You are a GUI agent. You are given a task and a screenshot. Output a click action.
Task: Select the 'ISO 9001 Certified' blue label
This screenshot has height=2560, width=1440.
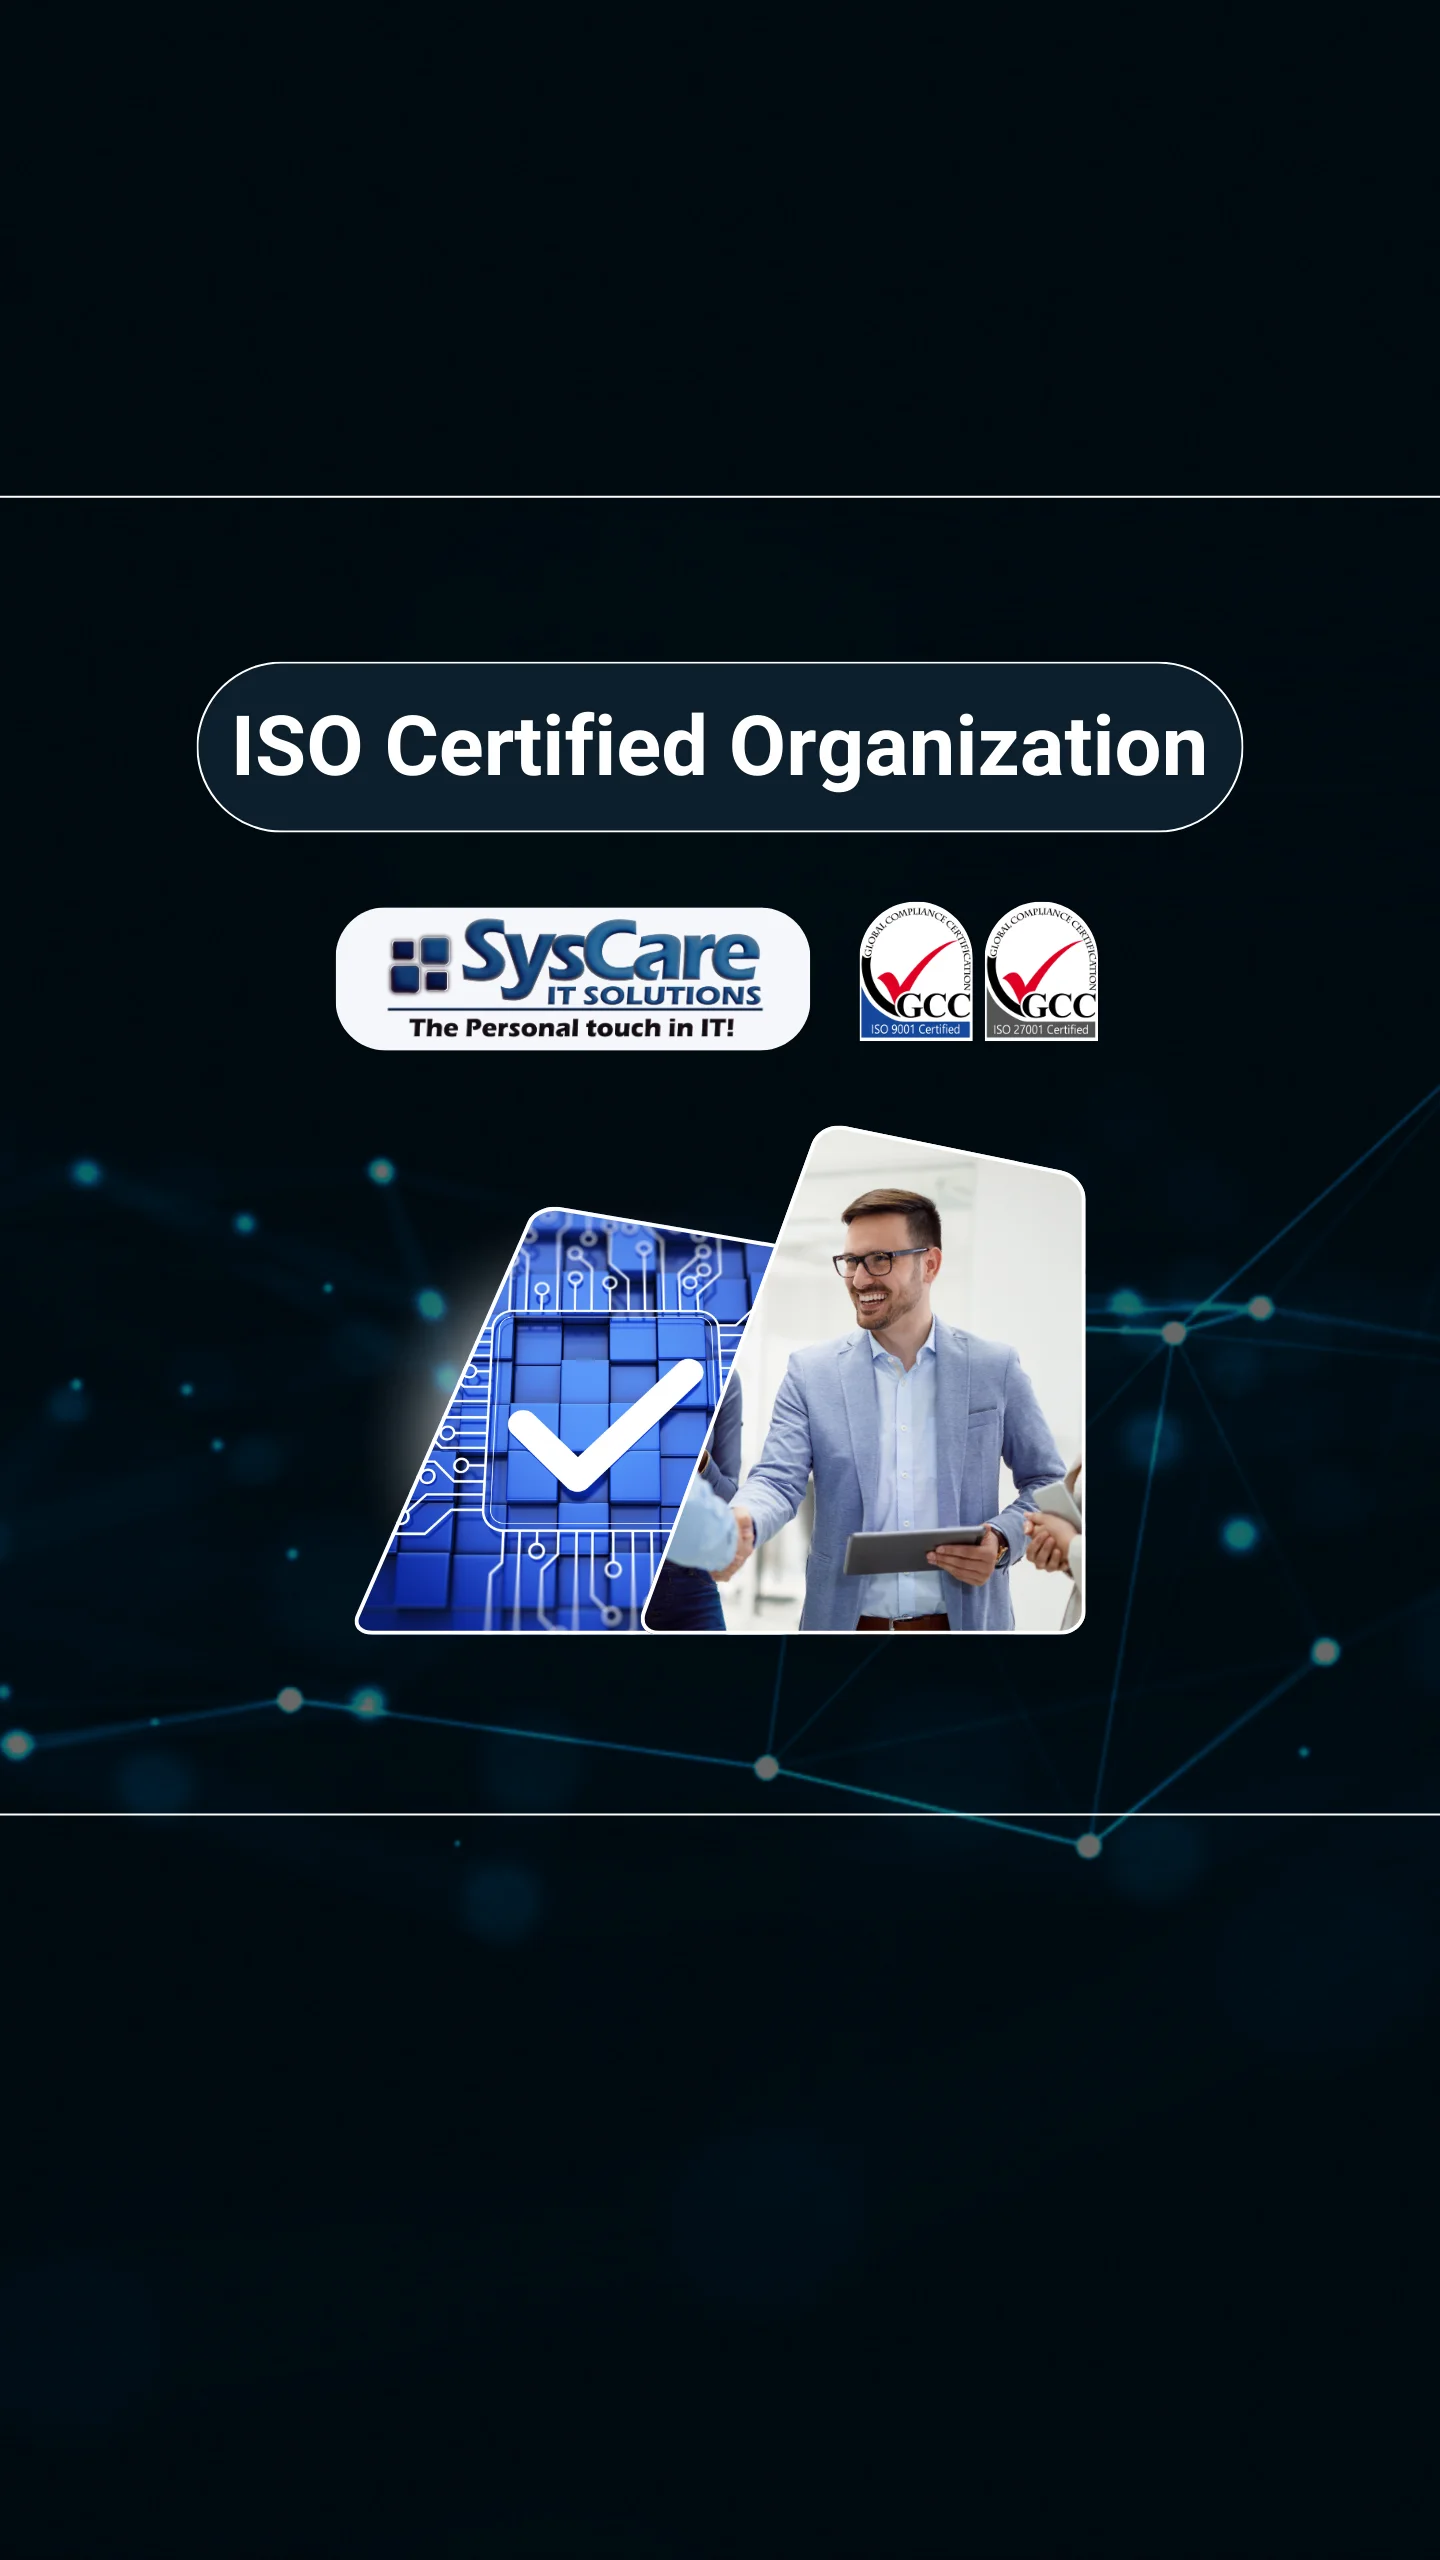(x=915, y=1029)
